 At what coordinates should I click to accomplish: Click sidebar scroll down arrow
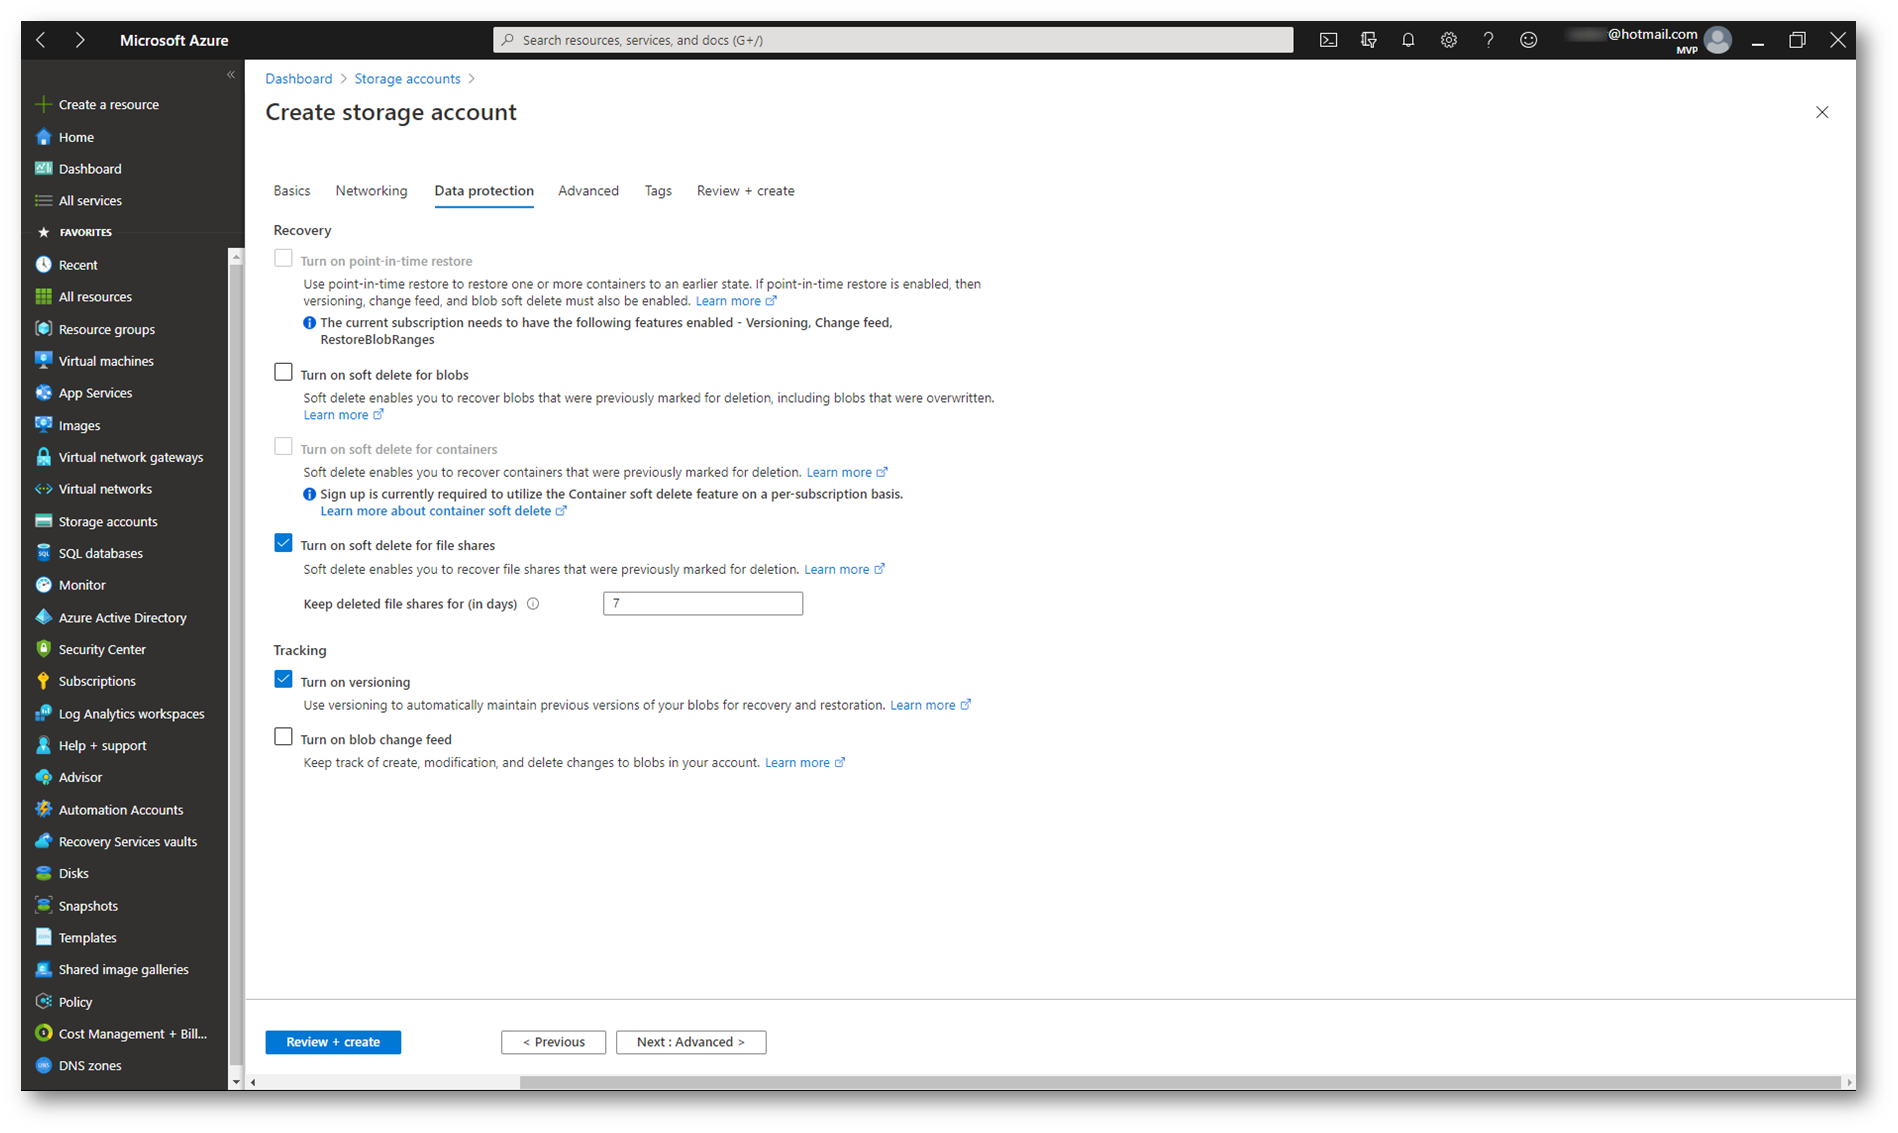coord(236,1082)
